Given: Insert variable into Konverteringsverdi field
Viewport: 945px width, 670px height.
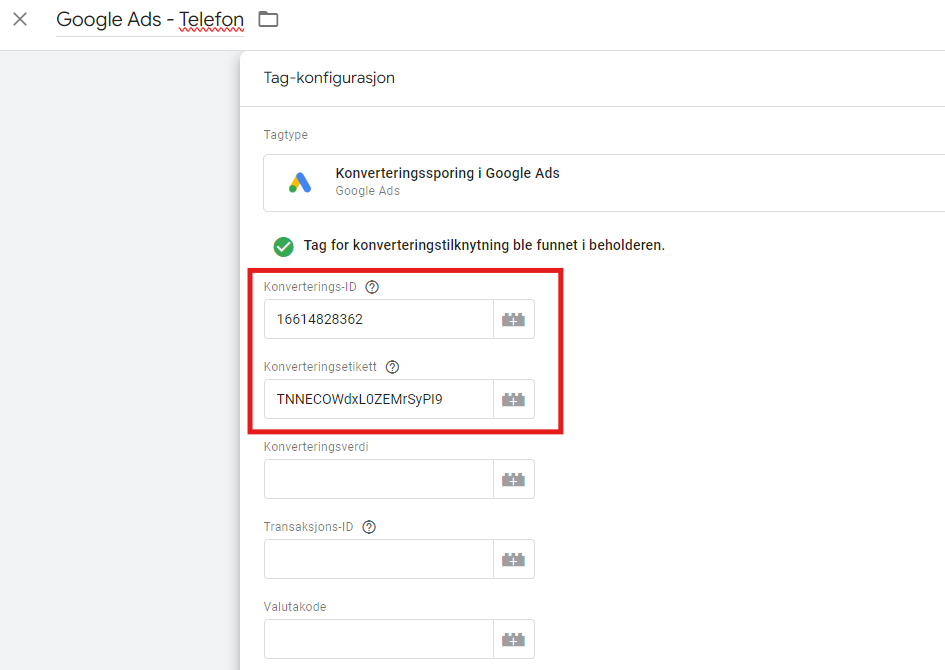Looking at the screenshot, I should pyautogui.click(x=514, y=479).
